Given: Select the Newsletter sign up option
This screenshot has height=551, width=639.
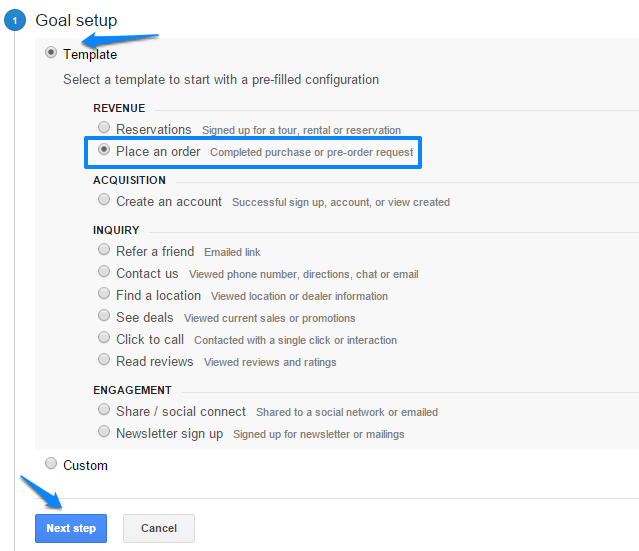Looking at the screenshot, I should (104, 432).
